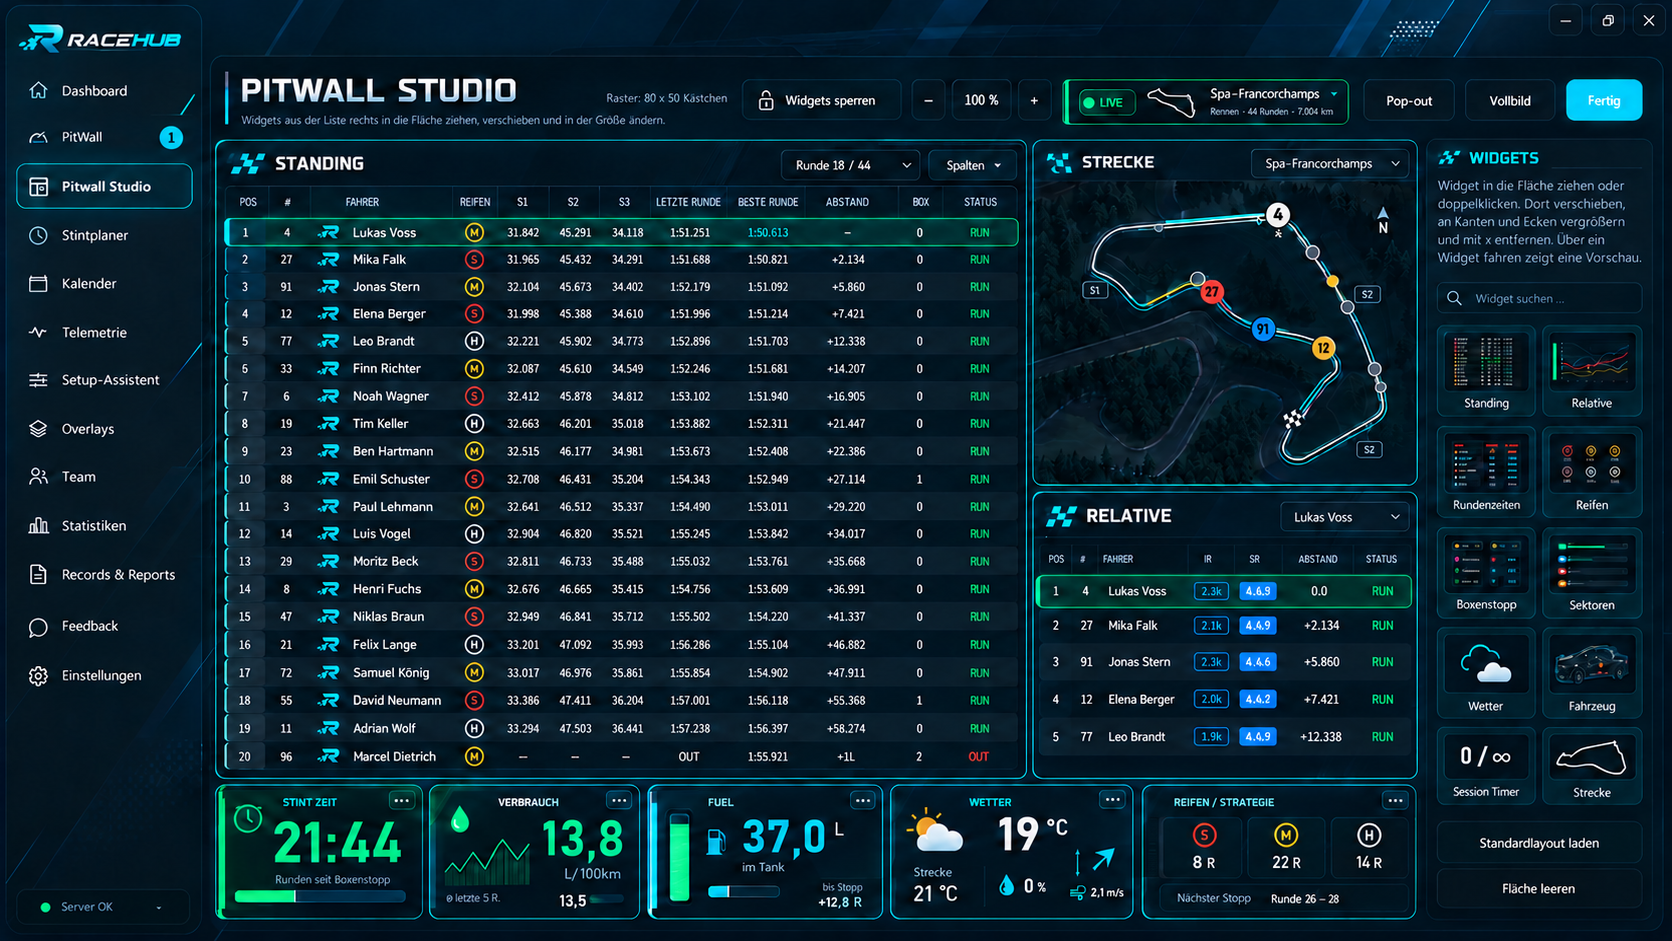Click the Stint Zeit progress bar
1672x941 pixels.
[320, 897]
